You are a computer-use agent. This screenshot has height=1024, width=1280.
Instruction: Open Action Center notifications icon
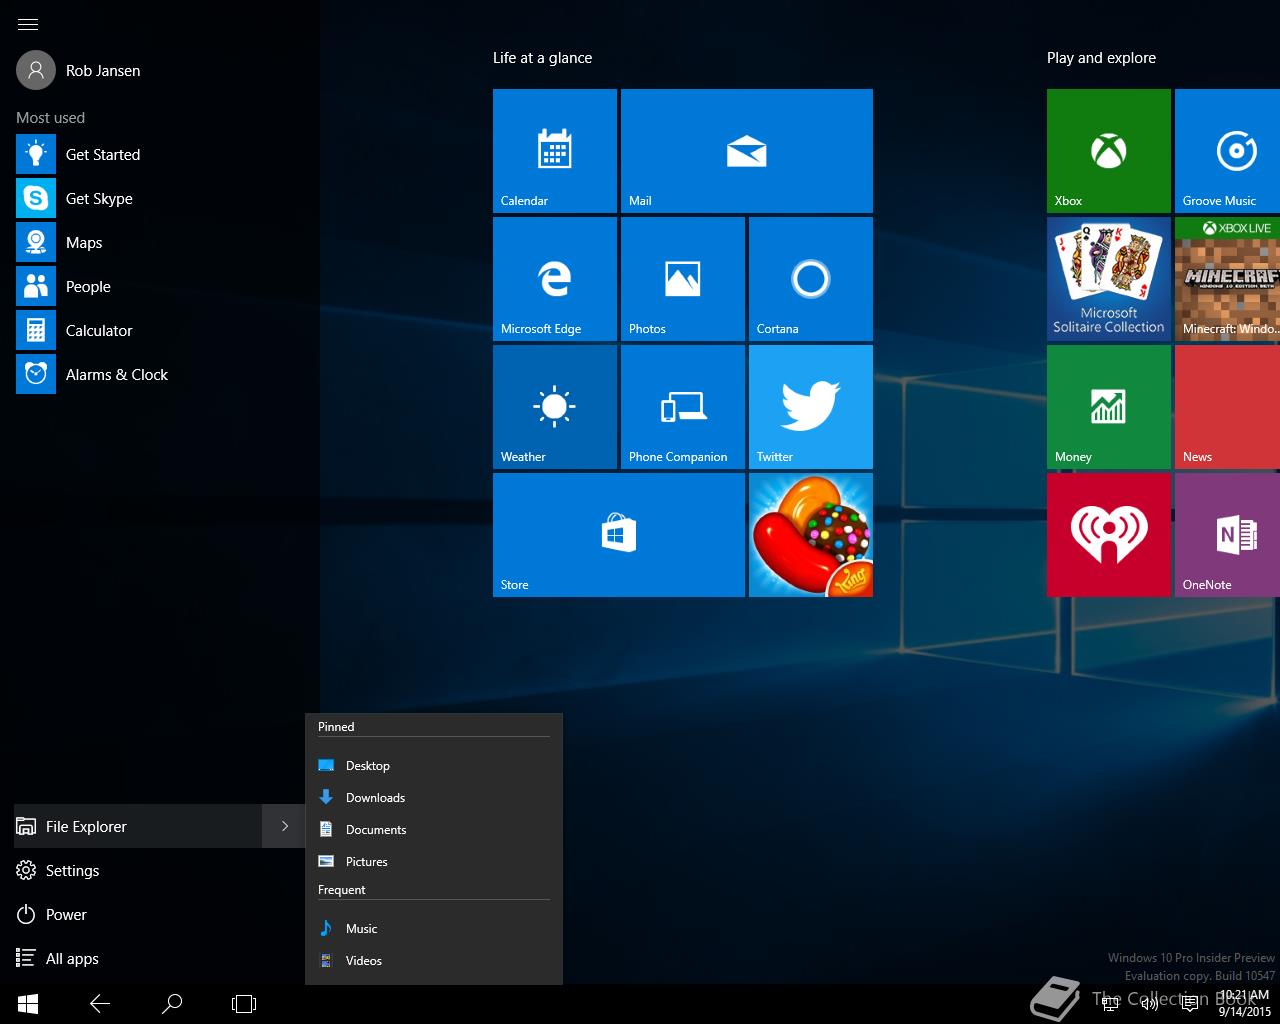tap(1190, 1004)
